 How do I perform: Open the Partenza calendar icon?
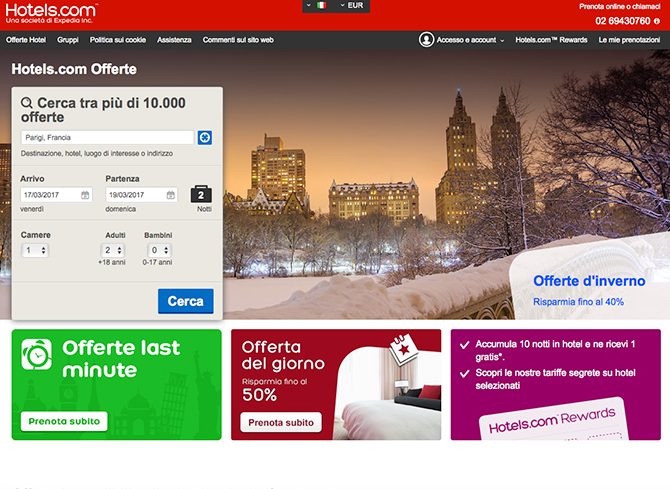pyautogui.click(x=170, y=195)
